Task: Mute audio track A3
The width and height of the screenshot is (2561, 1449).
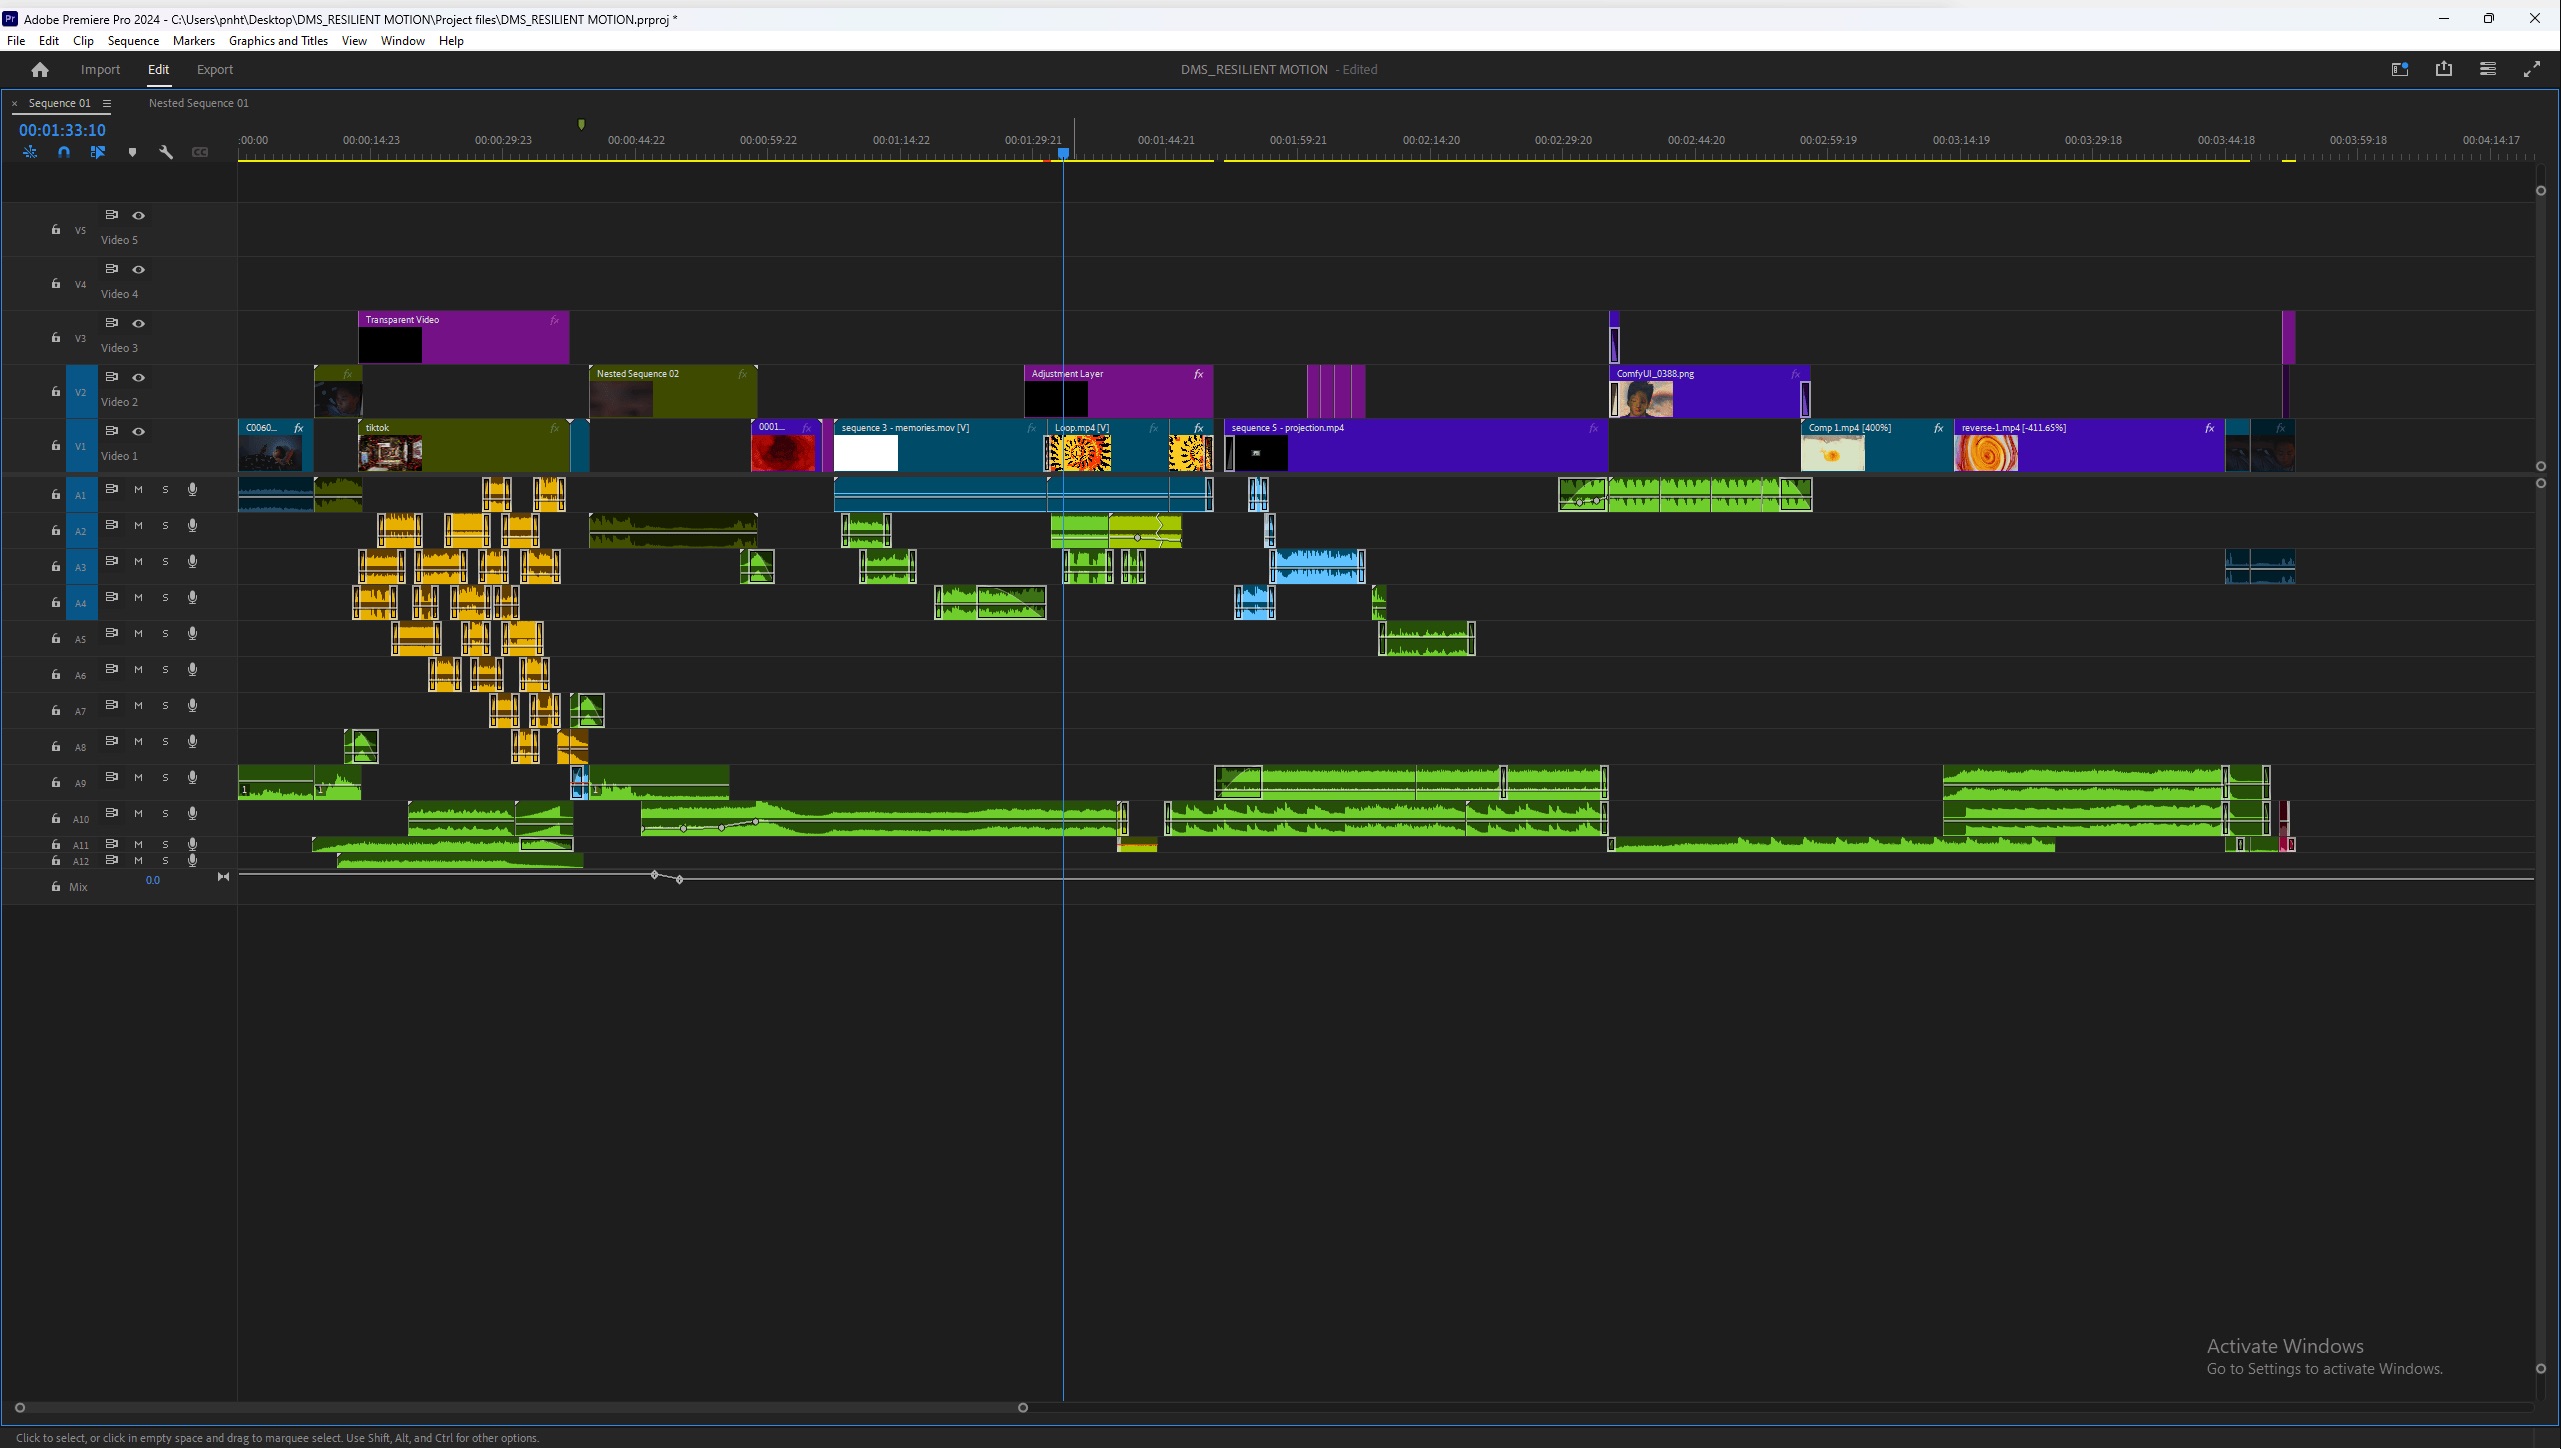Action: [138, 562]
